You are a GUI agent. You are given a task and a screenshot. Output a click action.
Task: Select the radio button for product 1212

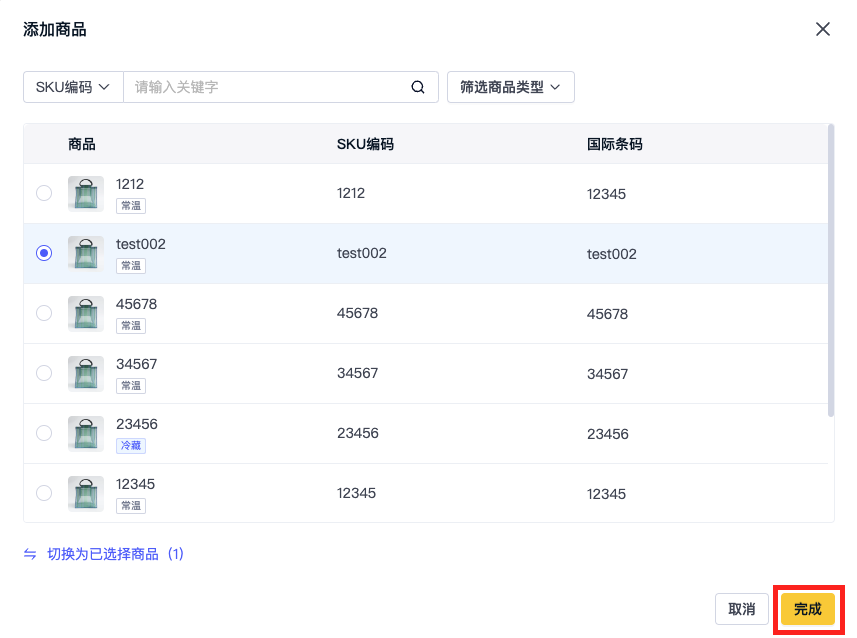(x=44, y=193)
